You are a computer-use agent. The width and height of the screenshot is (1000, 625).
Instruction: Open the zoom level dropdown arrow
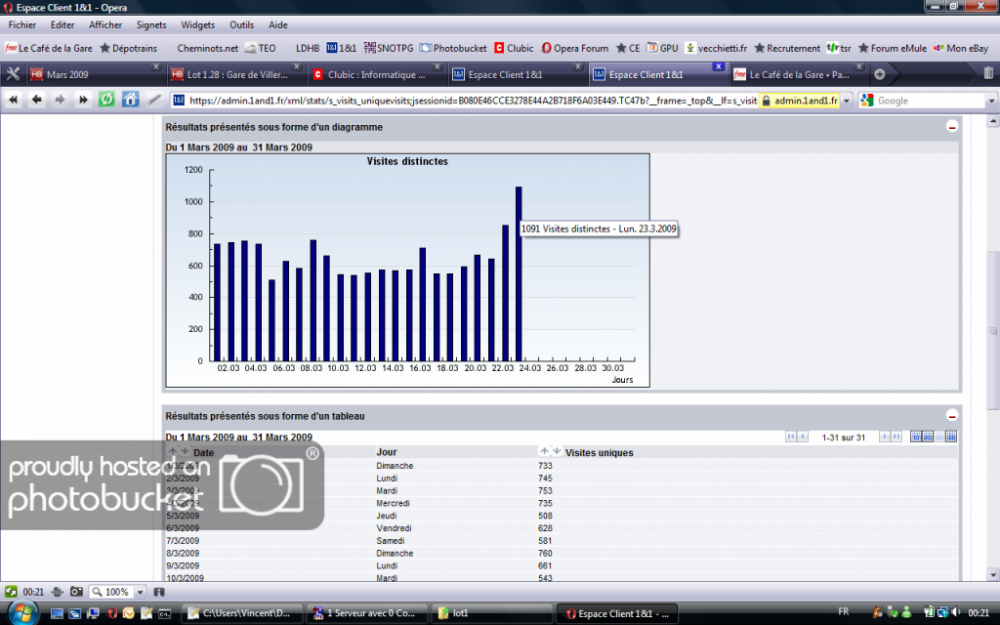pyautogui.click(x=140, y=592)
